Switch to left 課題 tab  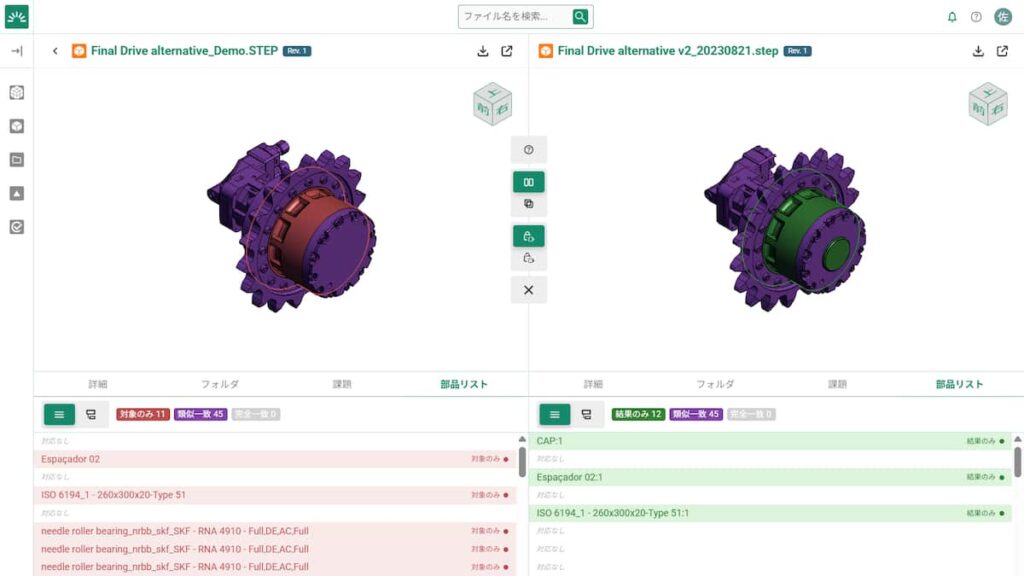pyautogui.click(x=342, y=384)
